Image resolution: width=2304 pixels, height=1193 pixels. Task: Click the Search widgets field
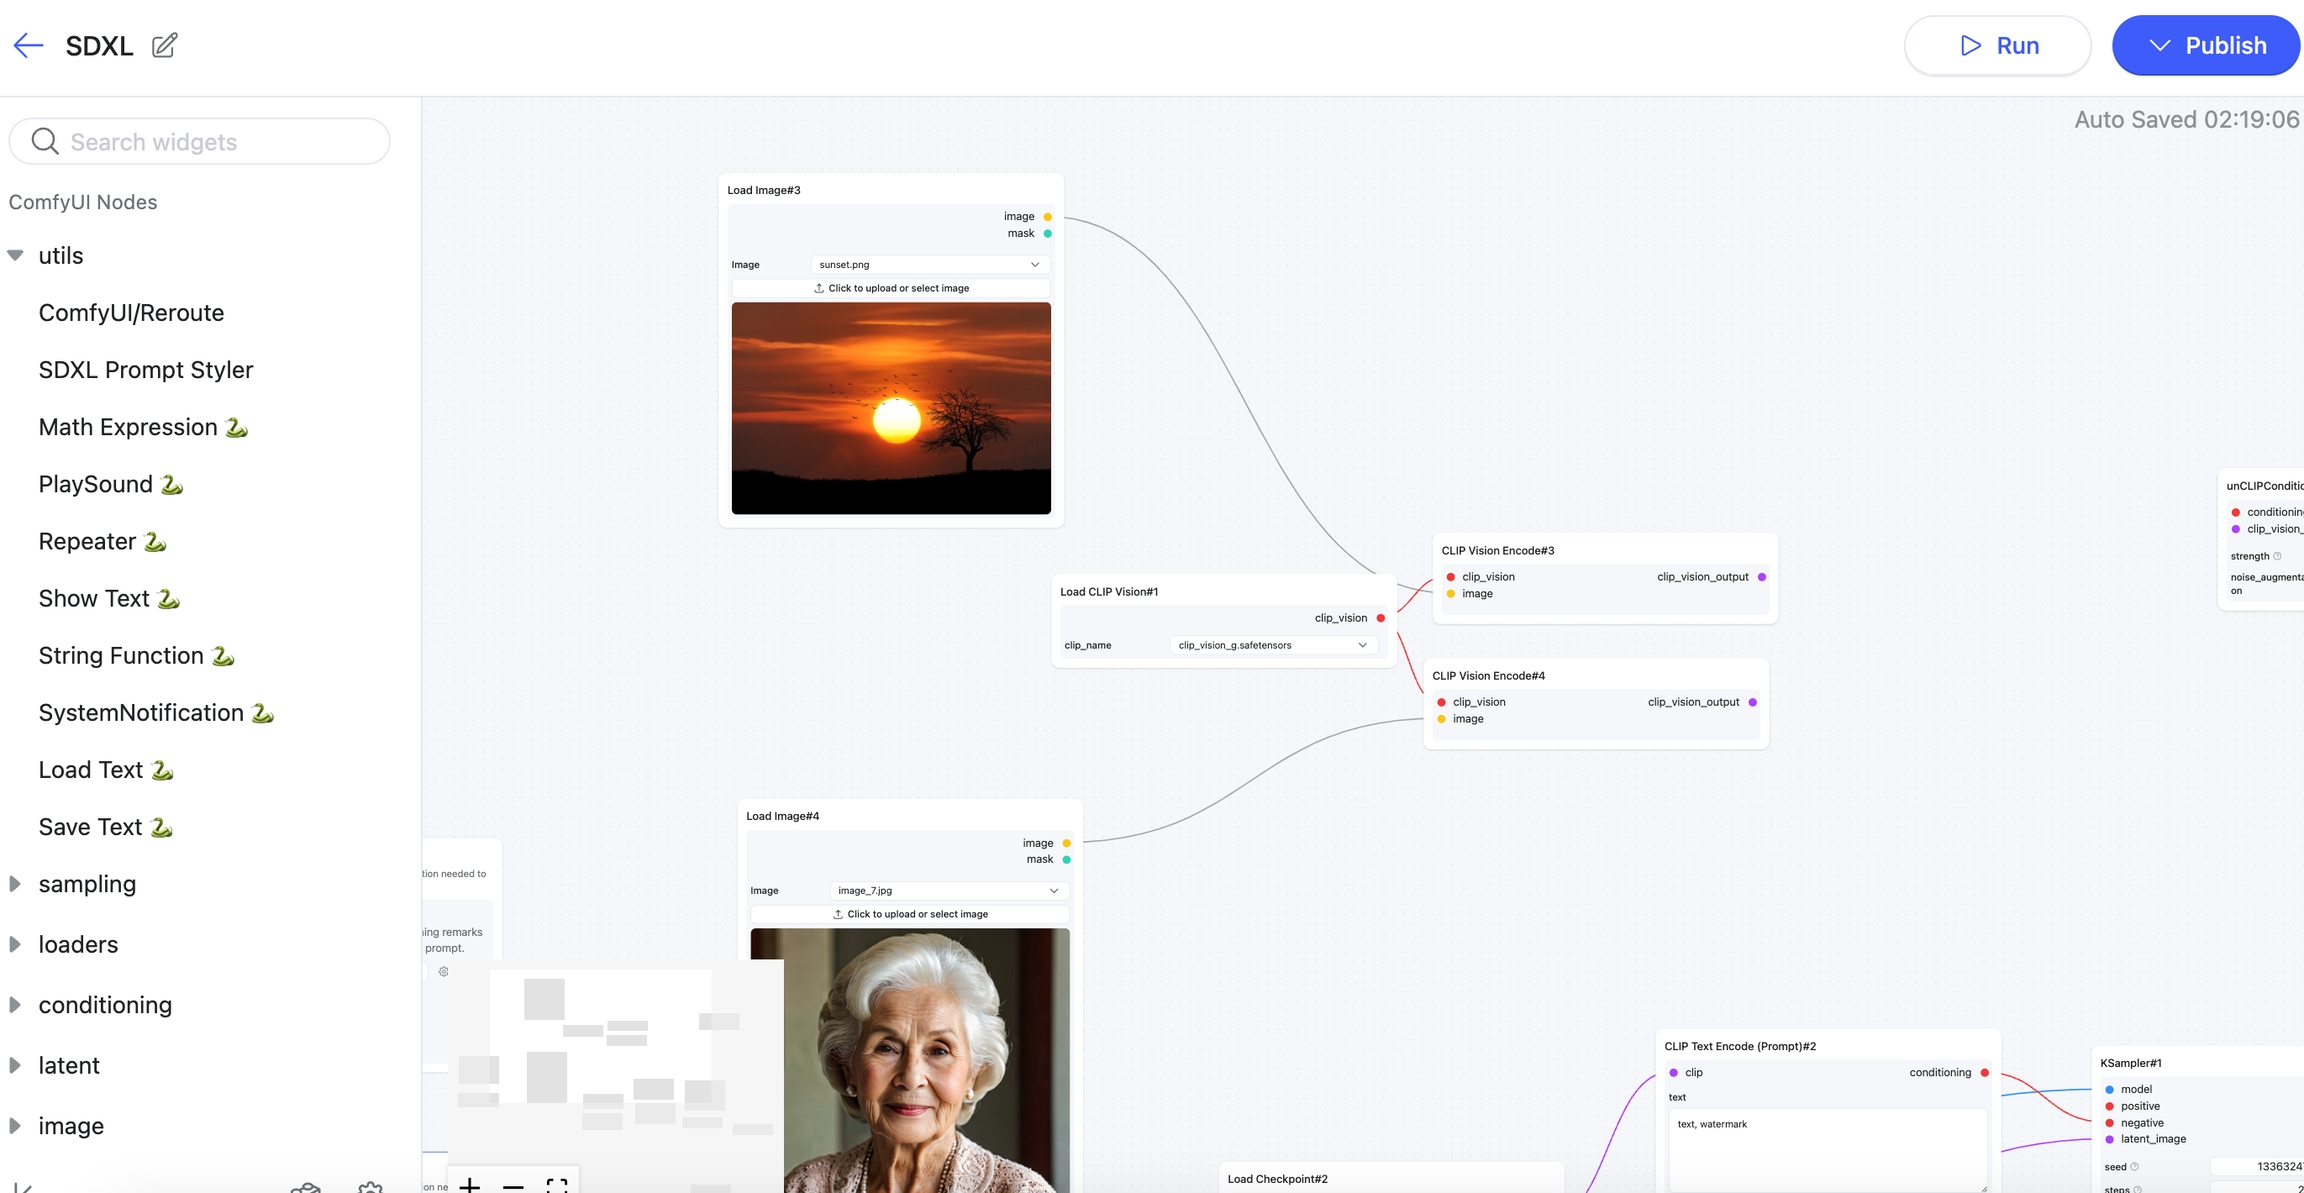click(200, 142)
